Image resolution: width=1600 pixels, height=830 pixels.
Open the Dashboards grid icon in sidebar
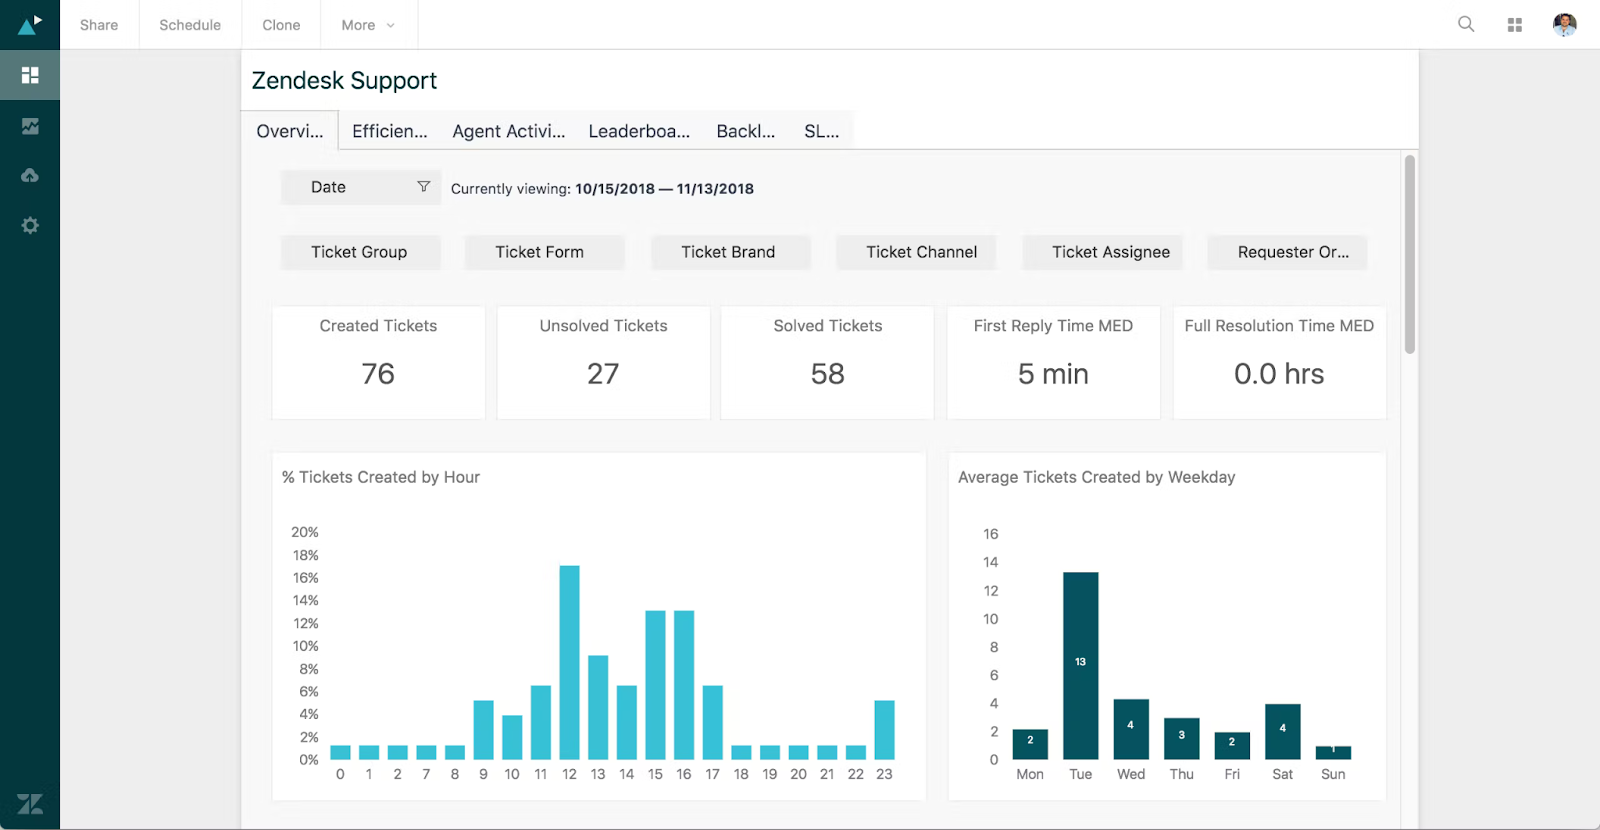pos(30,75)
